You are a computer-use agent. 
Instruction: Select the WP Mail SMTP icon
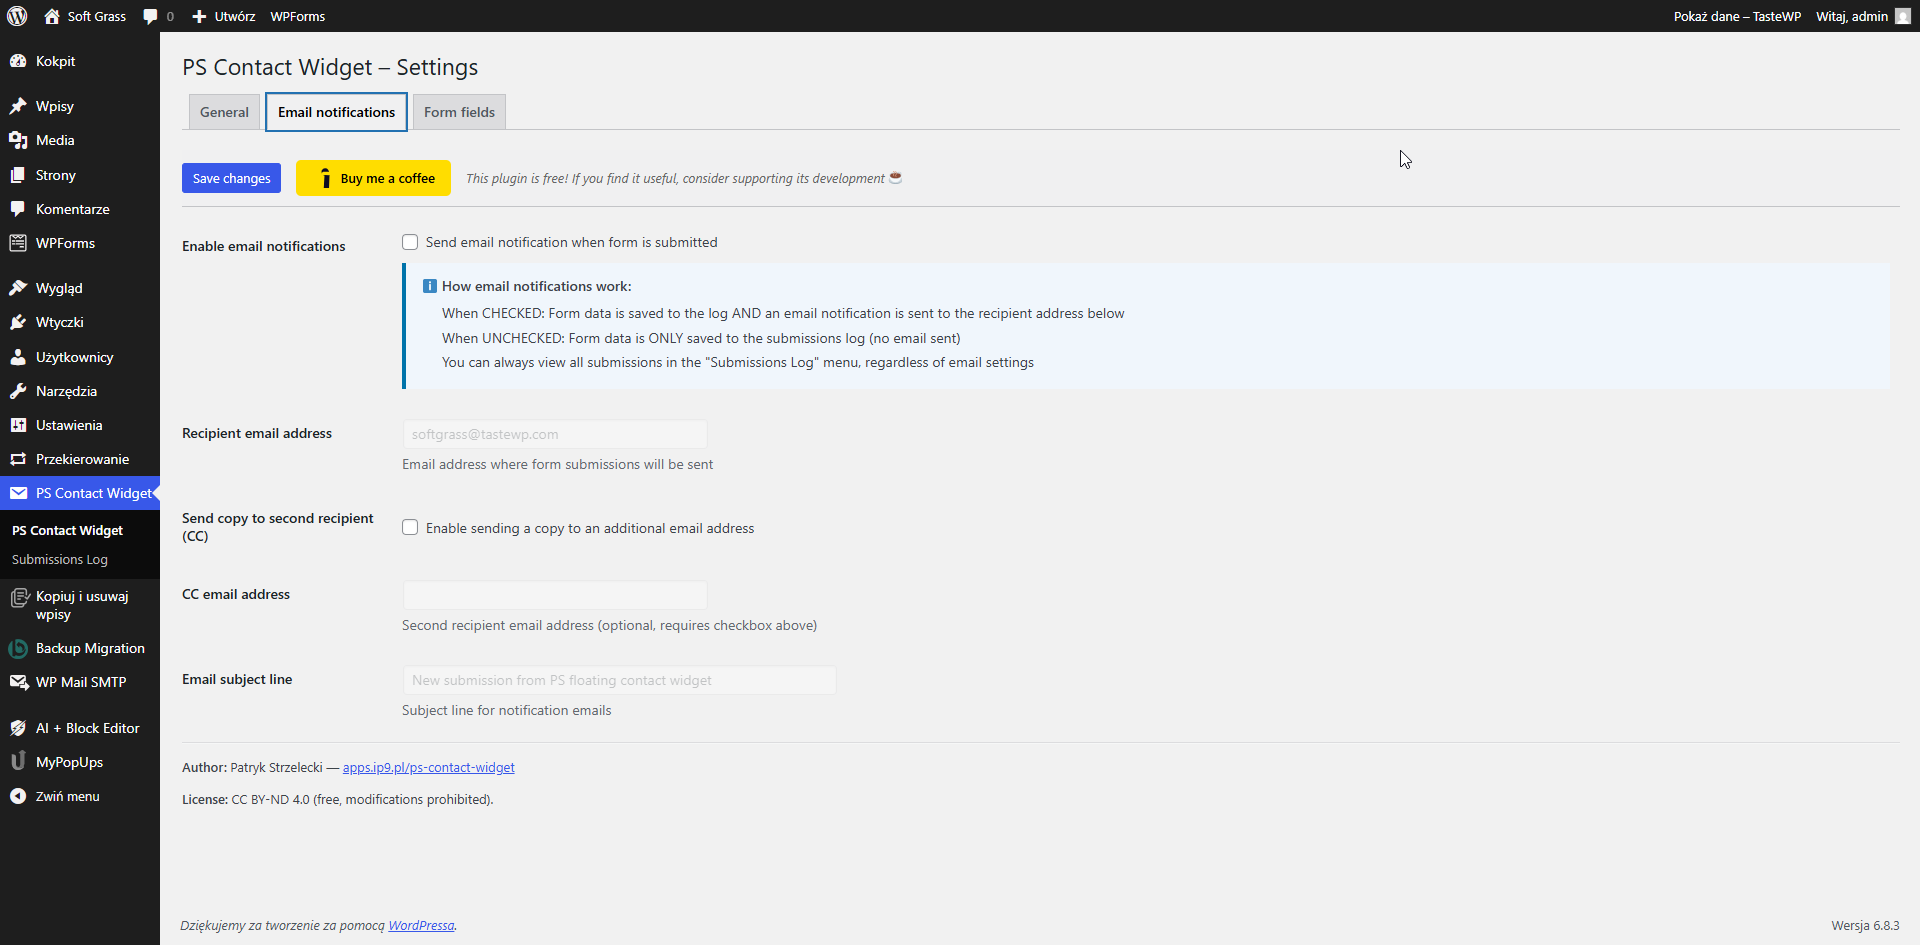point(19,682)
